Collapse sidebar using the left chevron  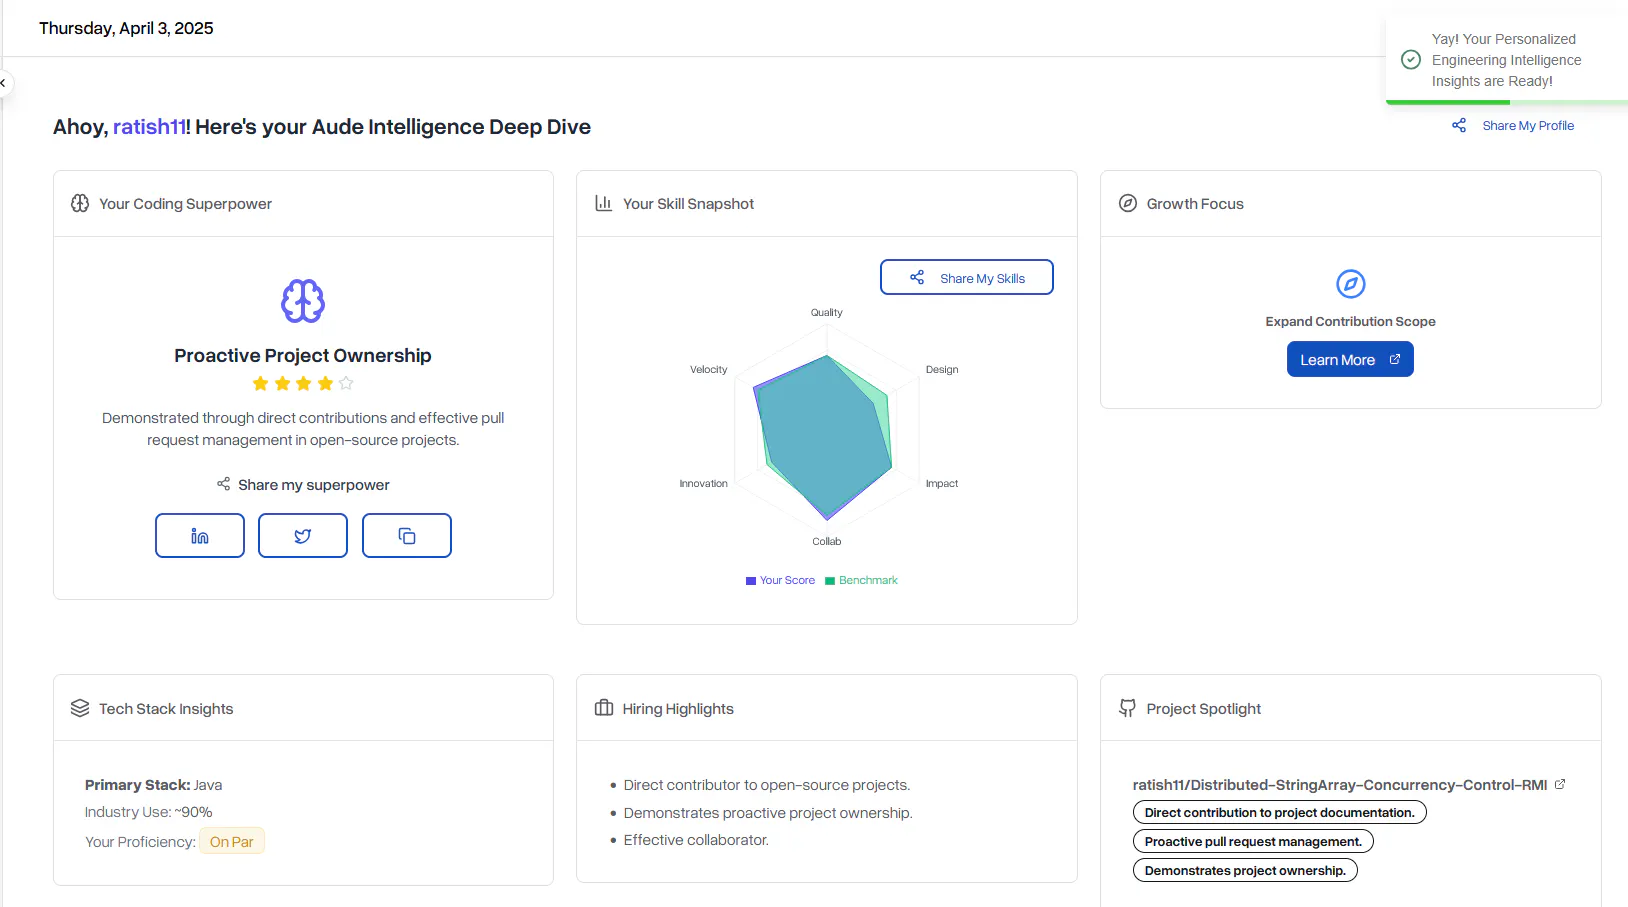3,83
